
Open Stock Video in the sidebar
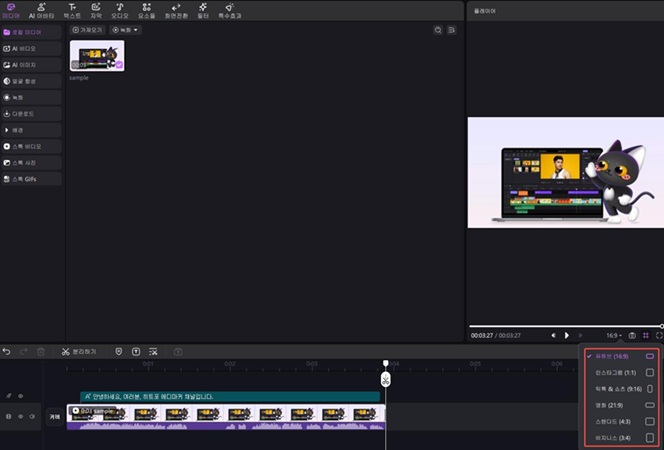31,146
